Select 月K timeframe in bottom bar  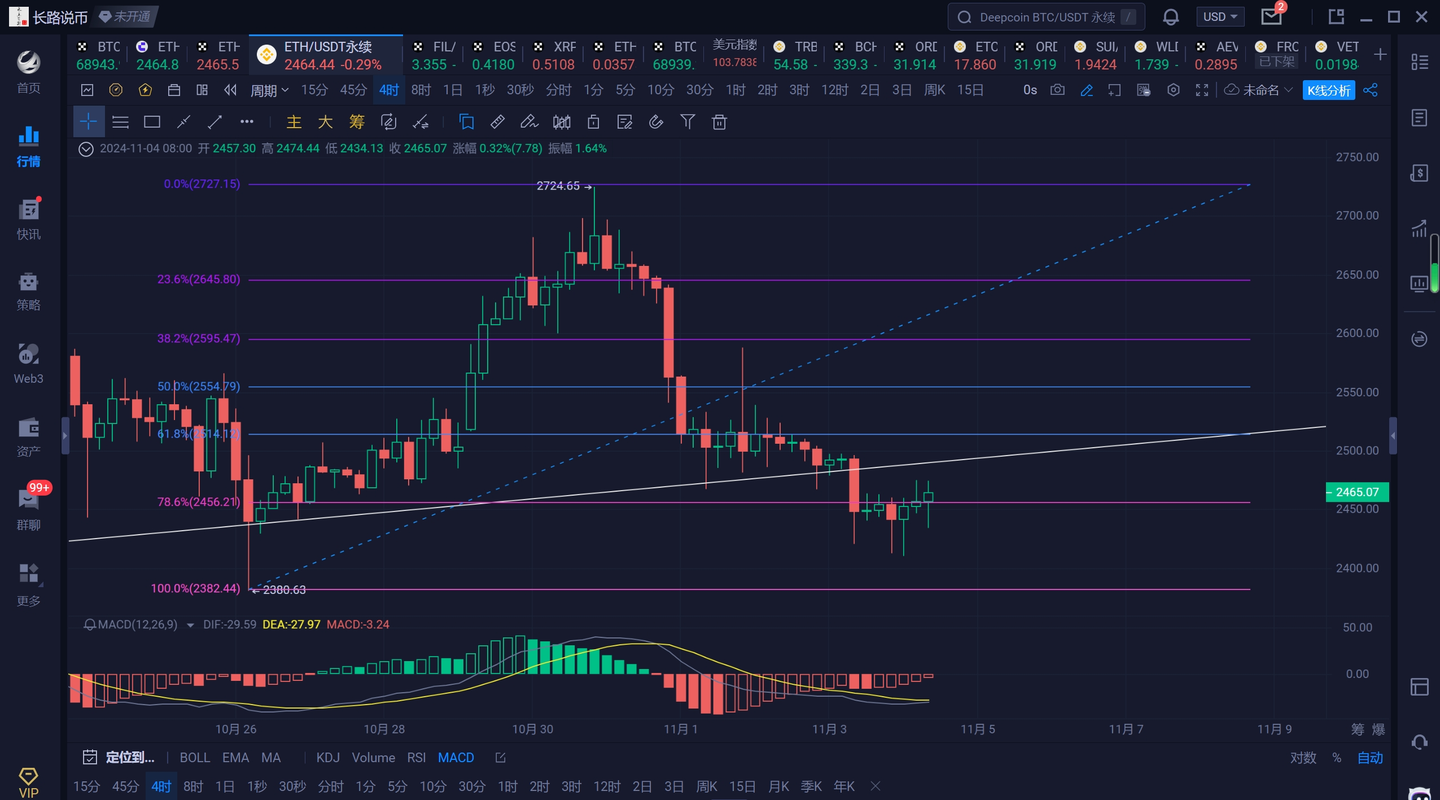779,787
